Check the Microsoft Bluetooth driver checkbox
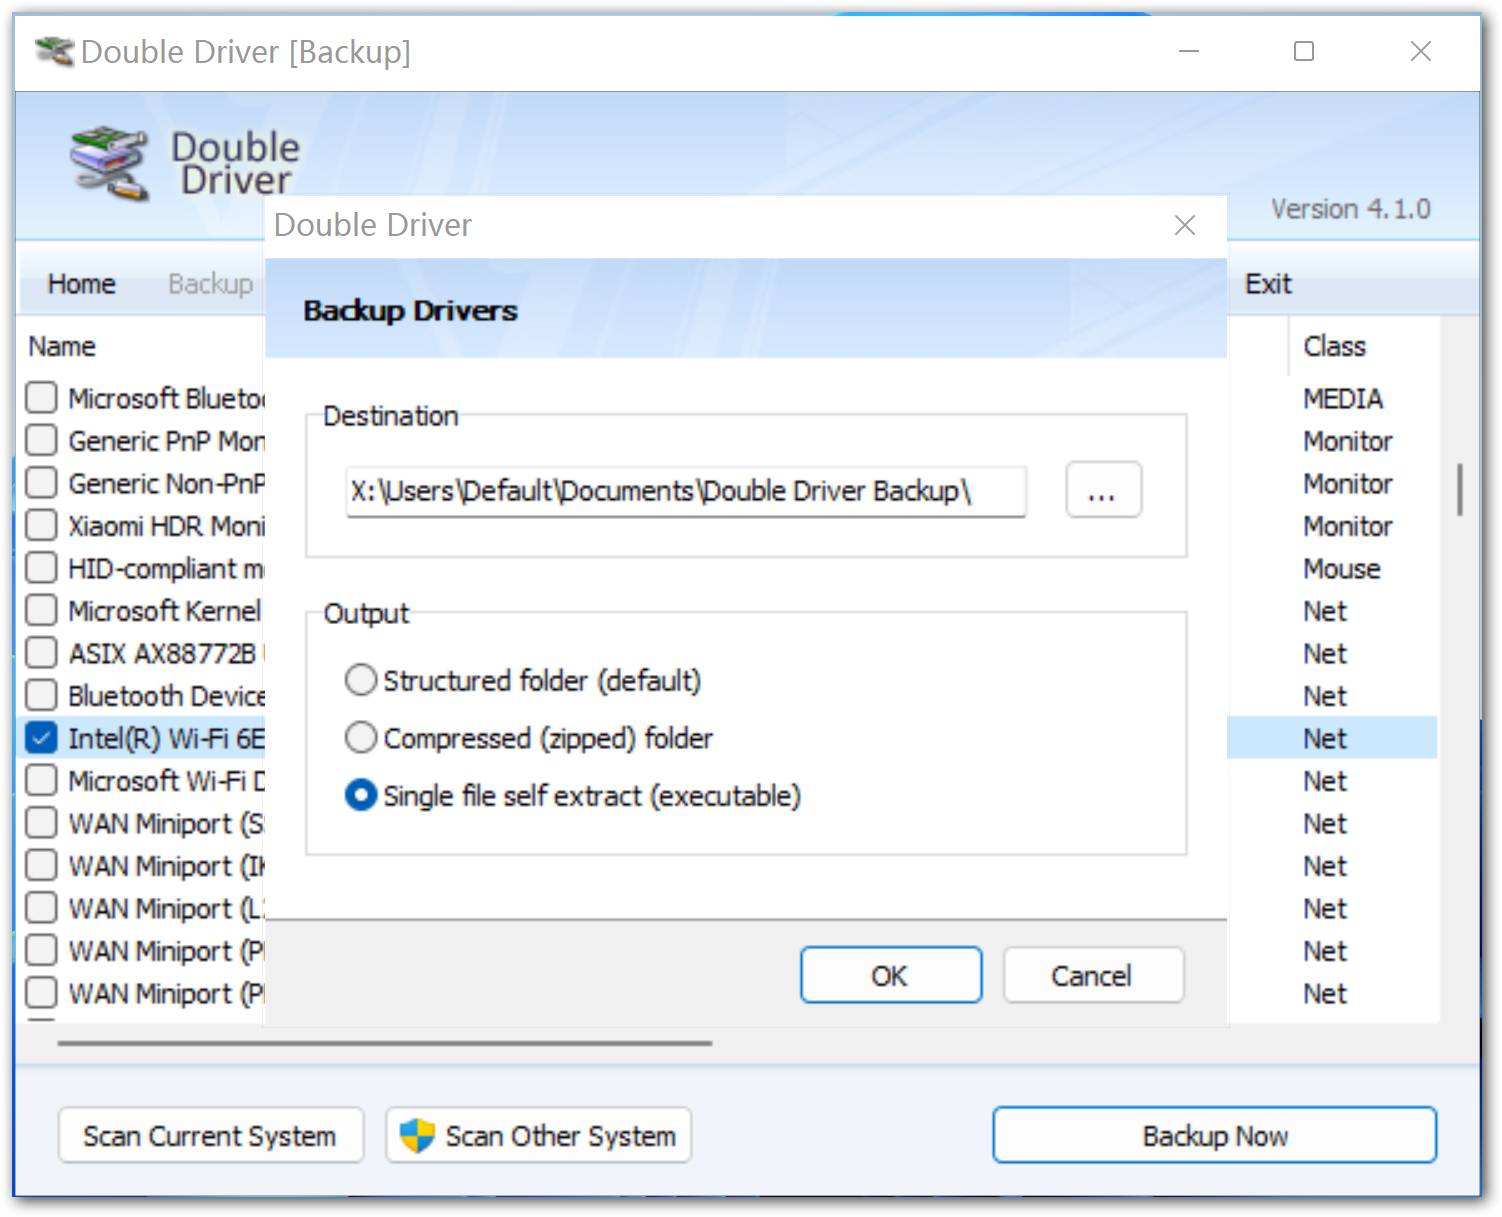The width and height of the screenshot is (1502, 1217). [x=41, y=397]
